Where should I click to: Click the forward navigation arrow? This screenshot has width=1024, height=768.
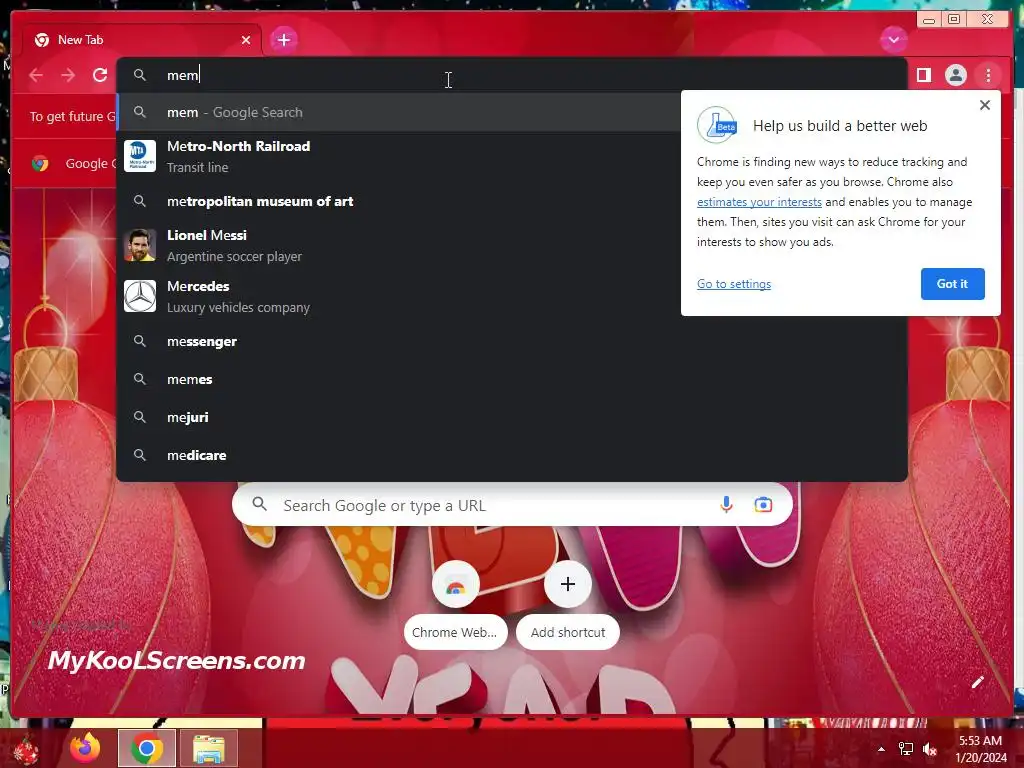point(68,75)
